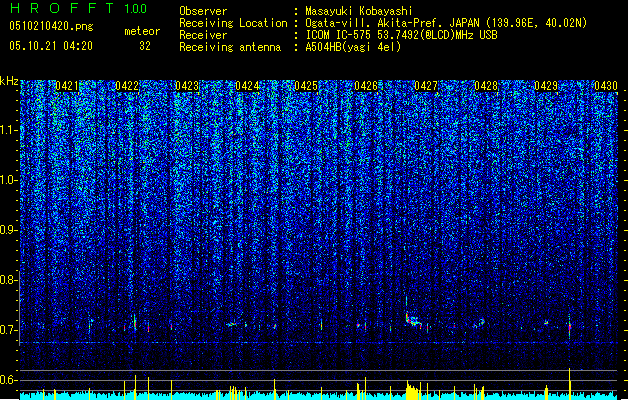Click the 0422 time marker
Viewport: 629px width, 400px height.
coord(127,86)
